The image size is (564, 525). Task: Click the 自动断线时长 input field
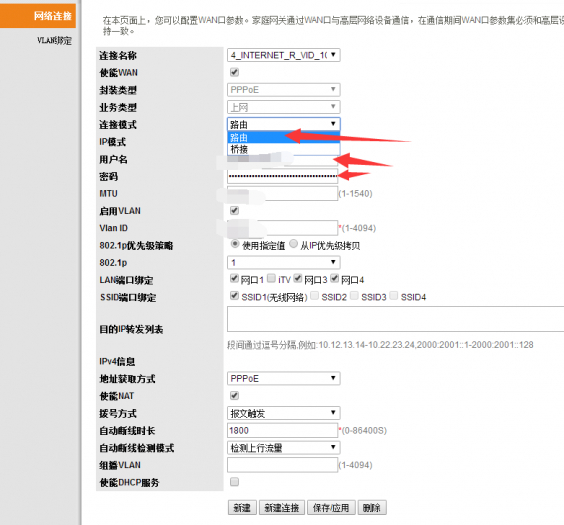tap(282, 430)
